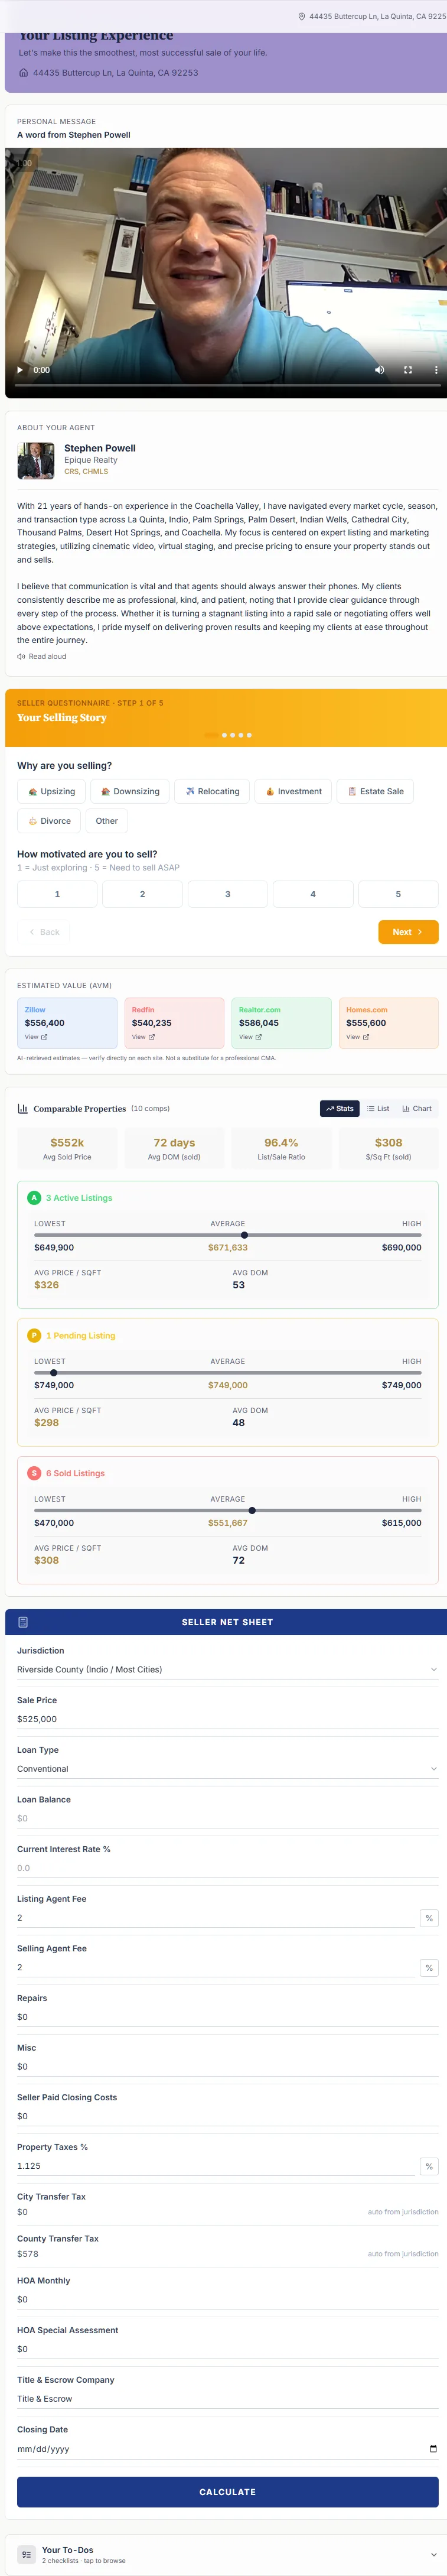Toggle the Listing Agent Fee percent unit

(429, 1918)
